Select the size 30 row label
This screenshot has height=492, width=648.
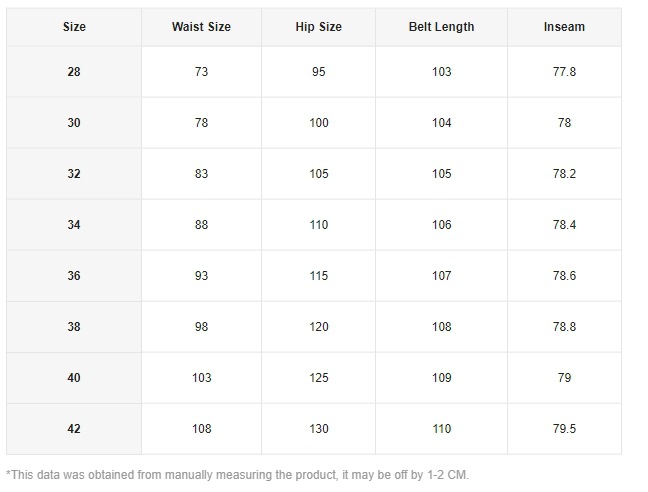pos(74,123)
